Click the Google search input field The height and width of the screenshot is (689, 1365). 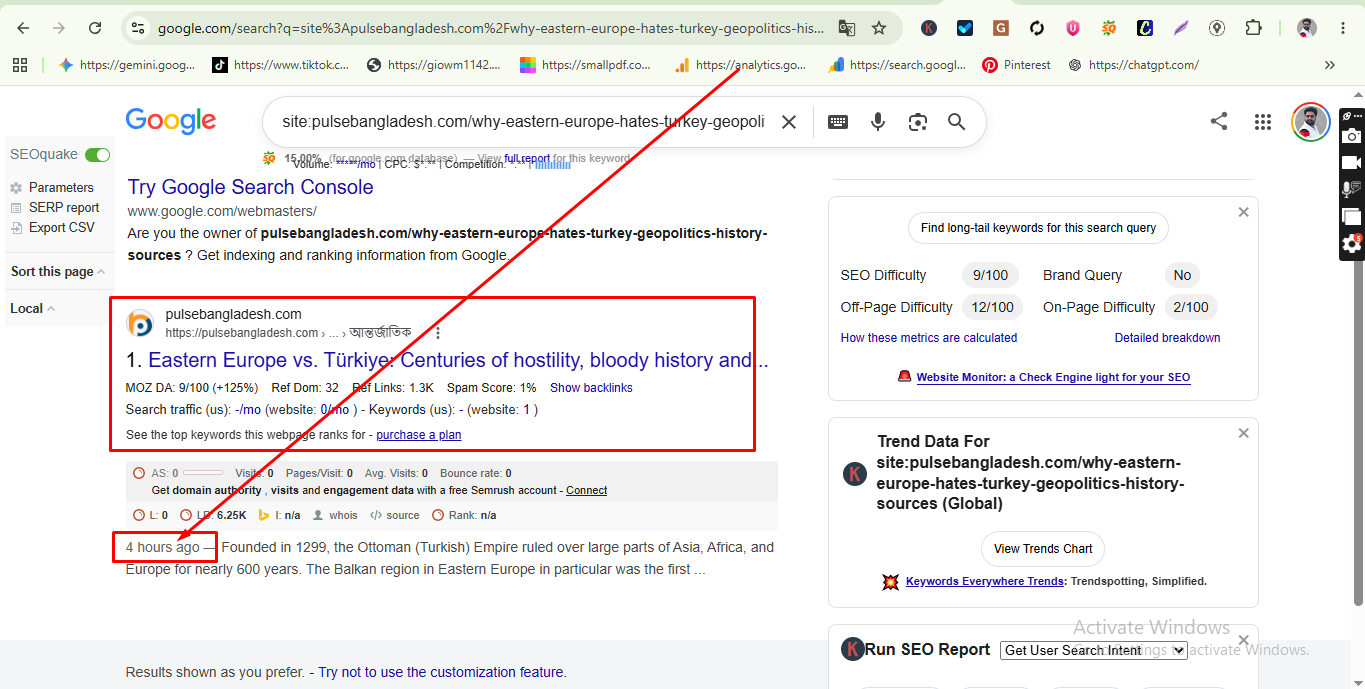(x=523, y=122)
